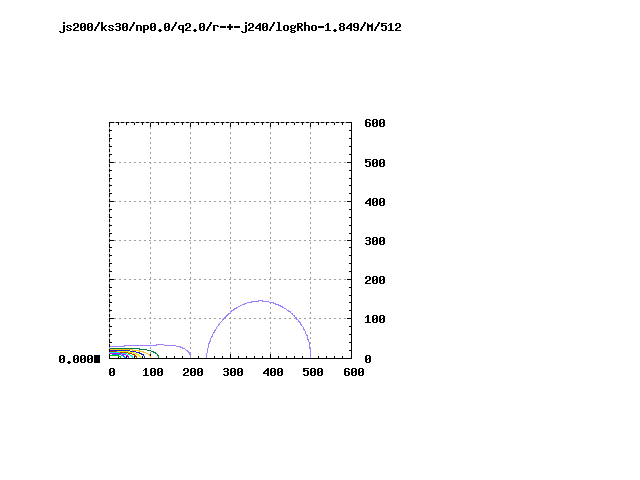Screen dimensions: 640x480
Task: Click the x-axis tick label 600
Action: pos(353,372)
